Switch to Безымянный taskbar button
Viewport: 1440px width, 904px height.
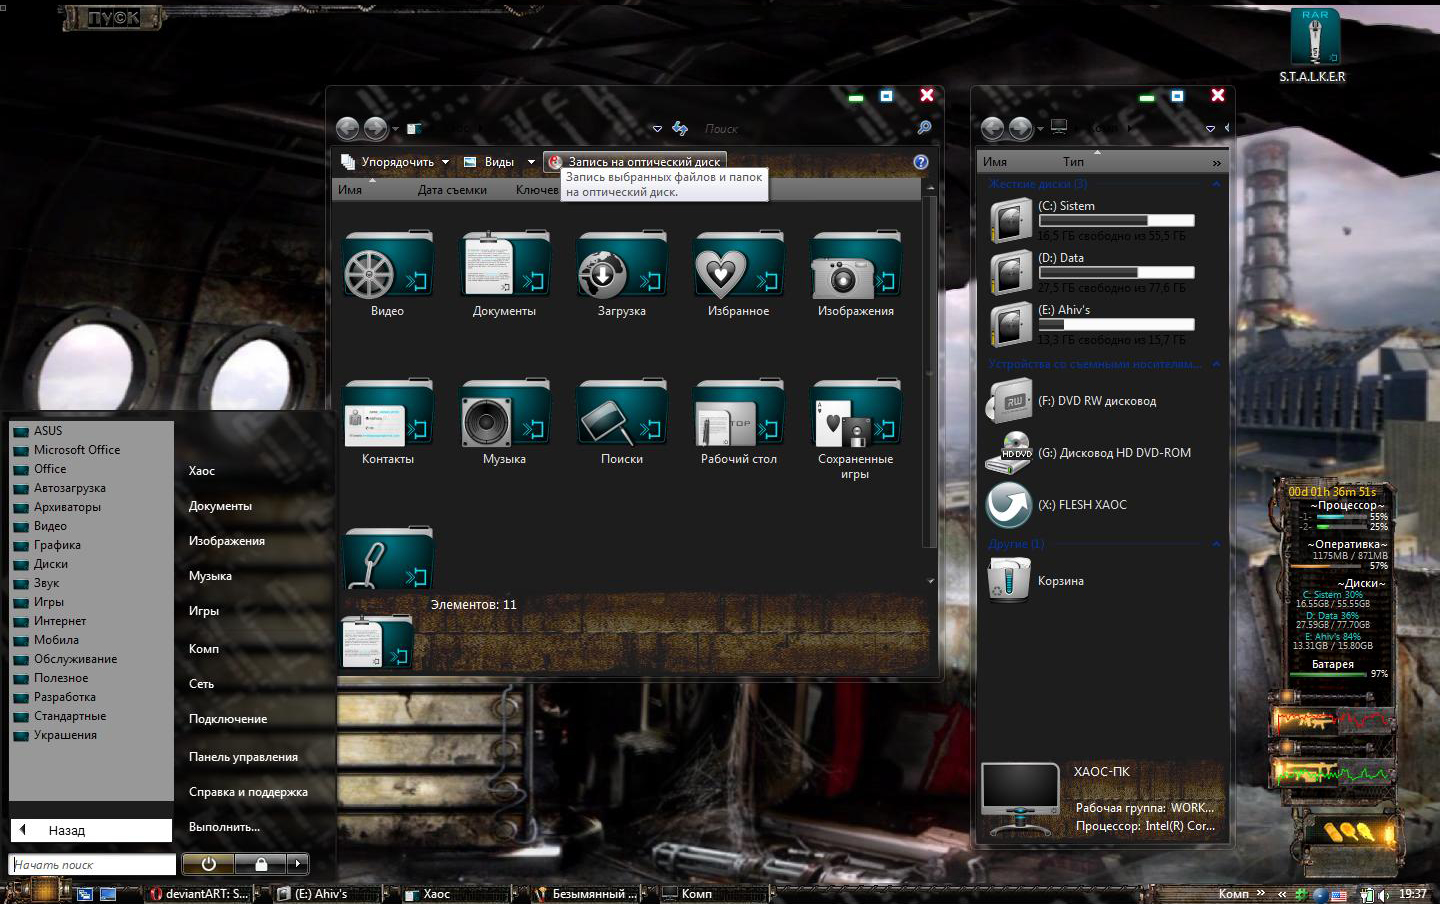click(x=586, y=894)
